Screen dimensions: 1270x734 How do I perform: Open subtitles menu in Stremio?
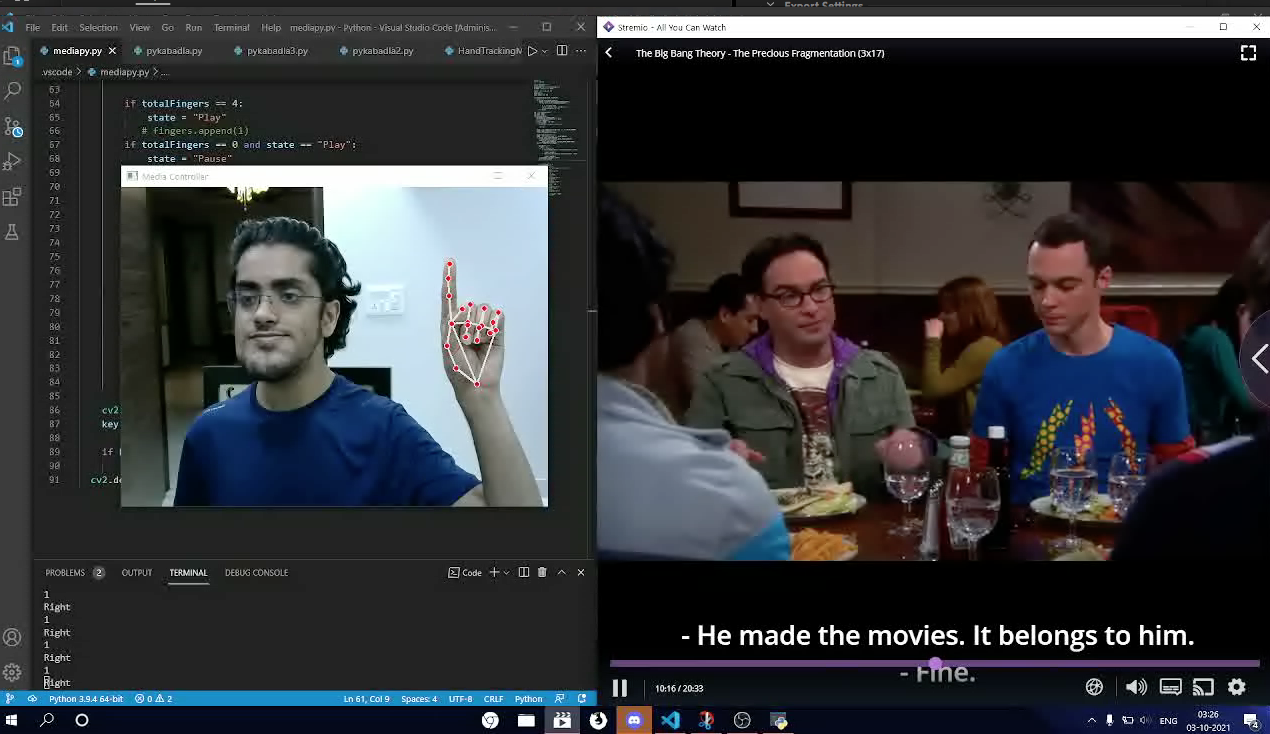1170,687
